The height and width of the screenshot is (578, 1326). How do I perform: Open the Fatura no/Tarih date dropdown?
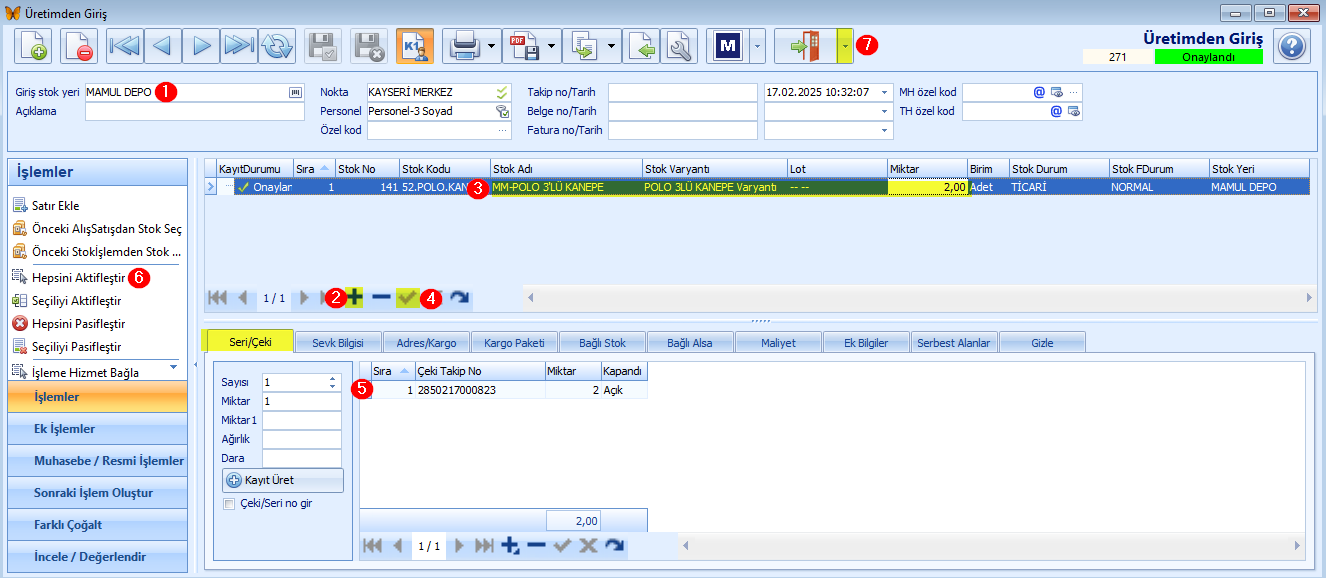pos(884,130)
